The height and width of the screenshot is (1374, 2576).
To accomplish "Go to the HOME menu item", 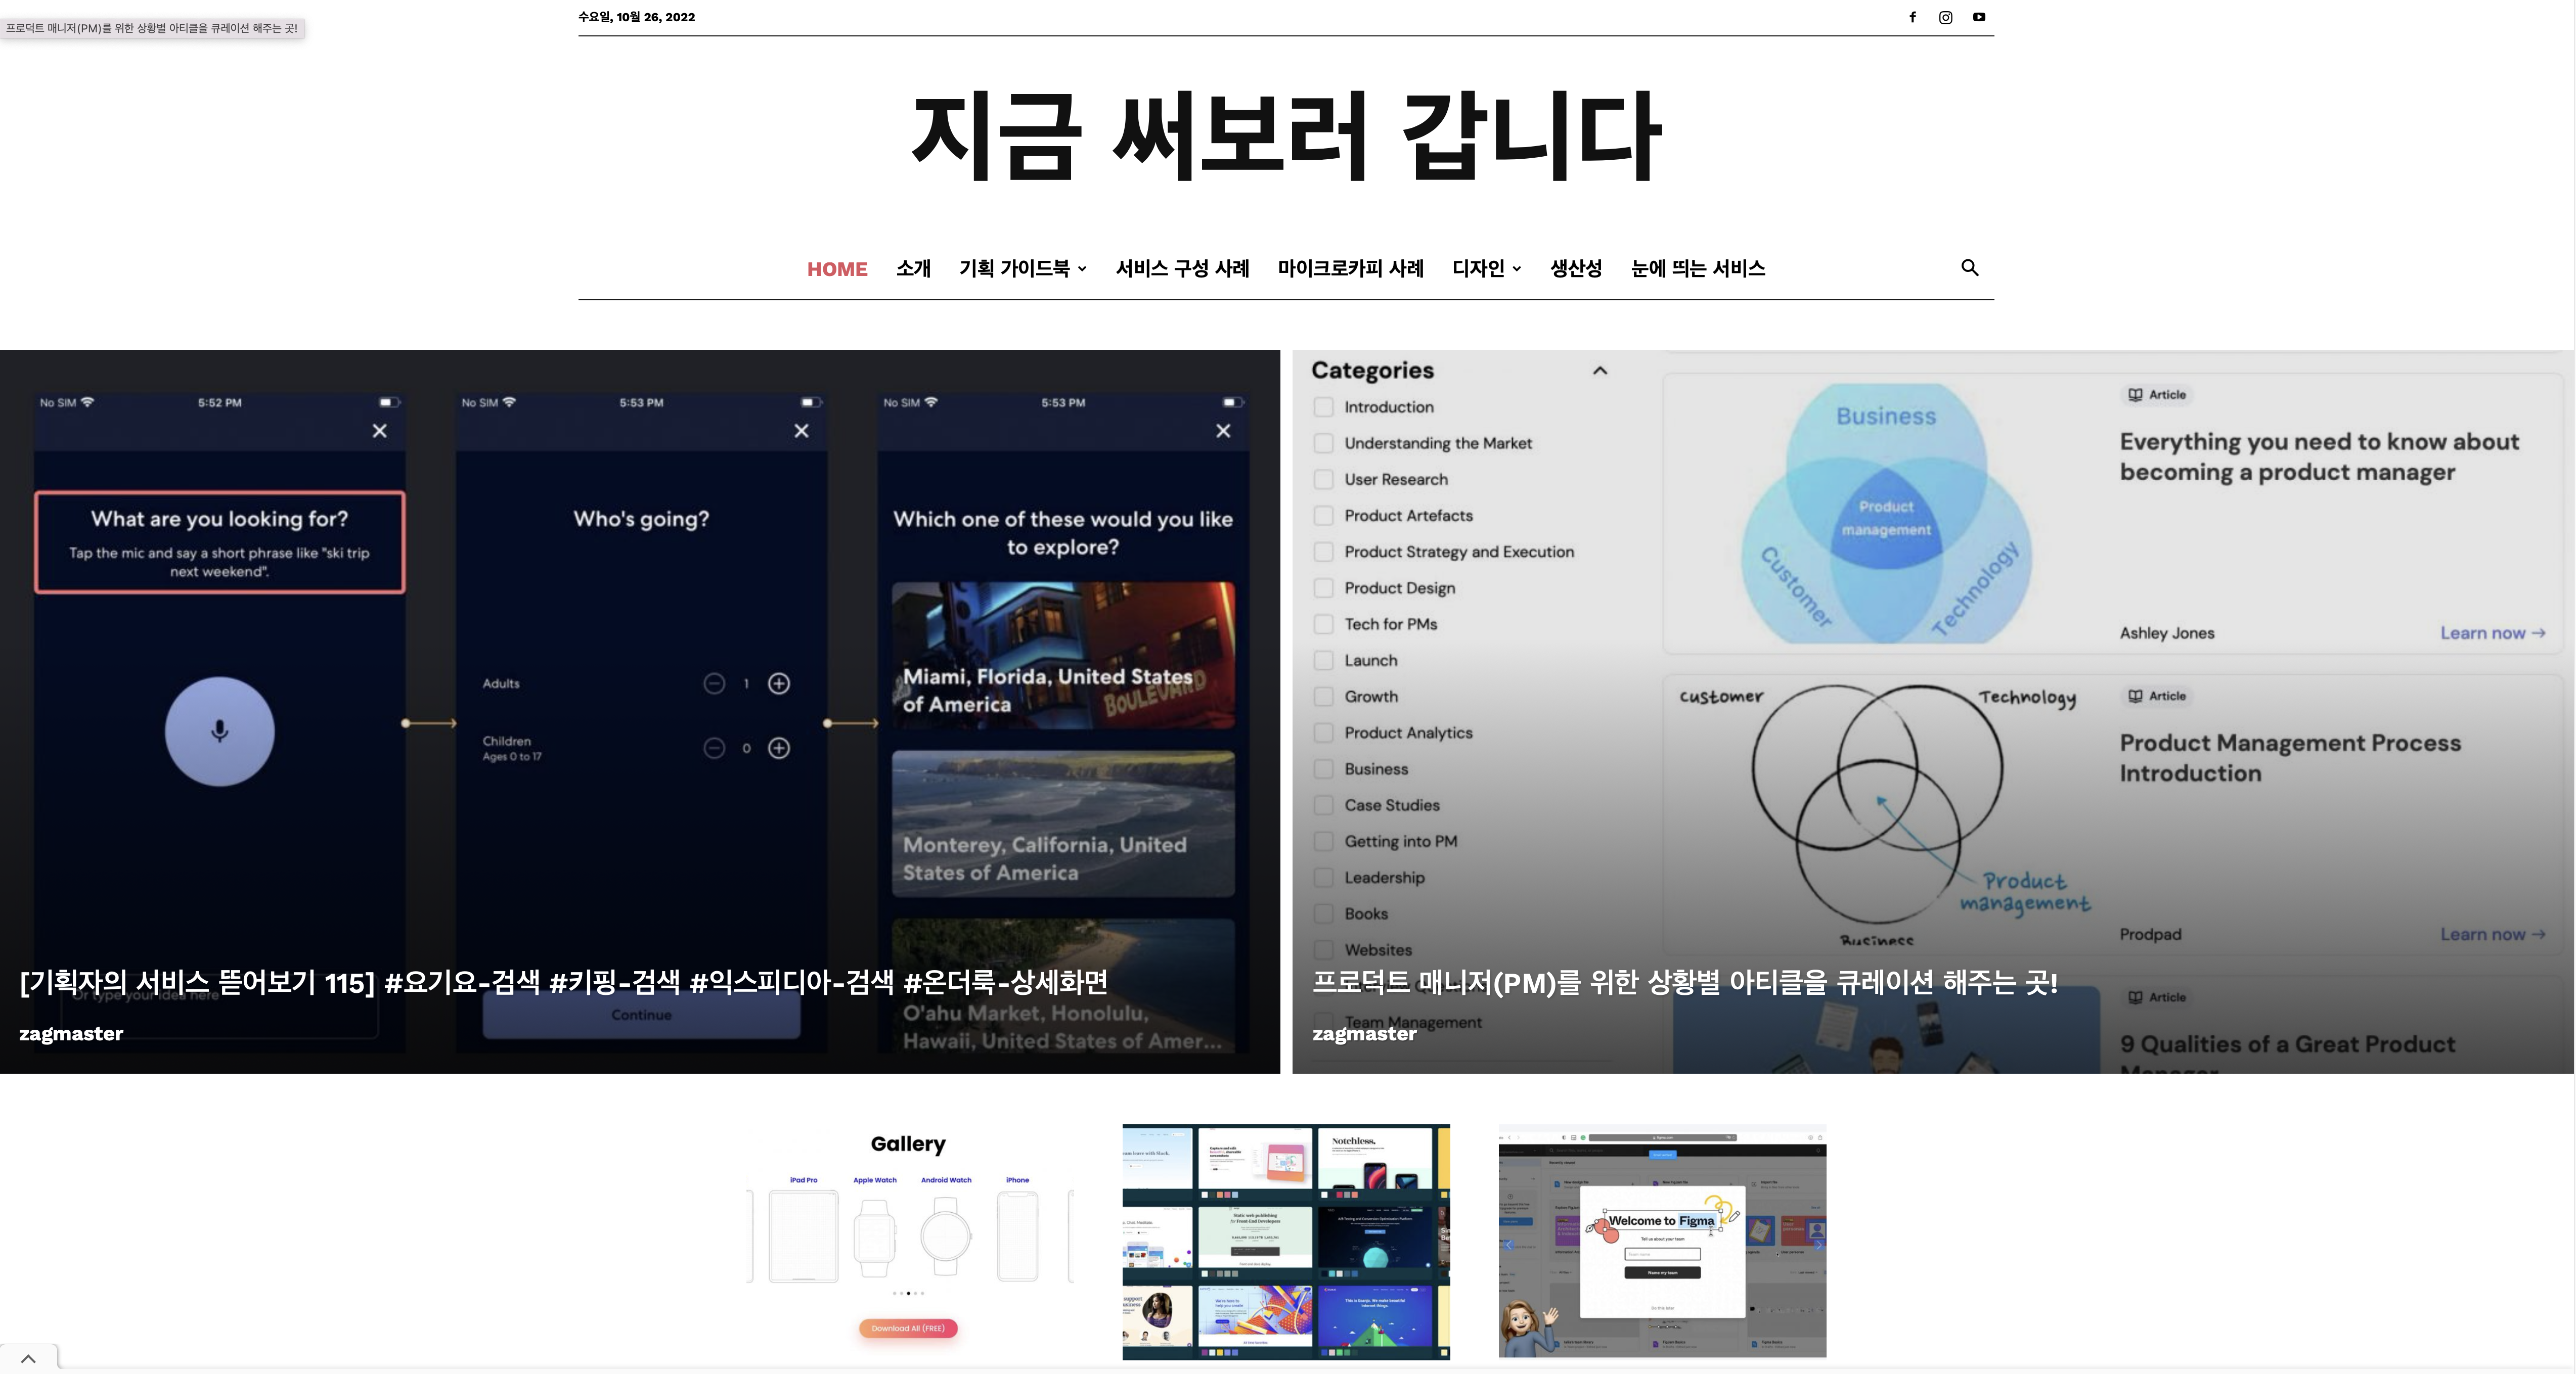I will [x=837, y=269].
